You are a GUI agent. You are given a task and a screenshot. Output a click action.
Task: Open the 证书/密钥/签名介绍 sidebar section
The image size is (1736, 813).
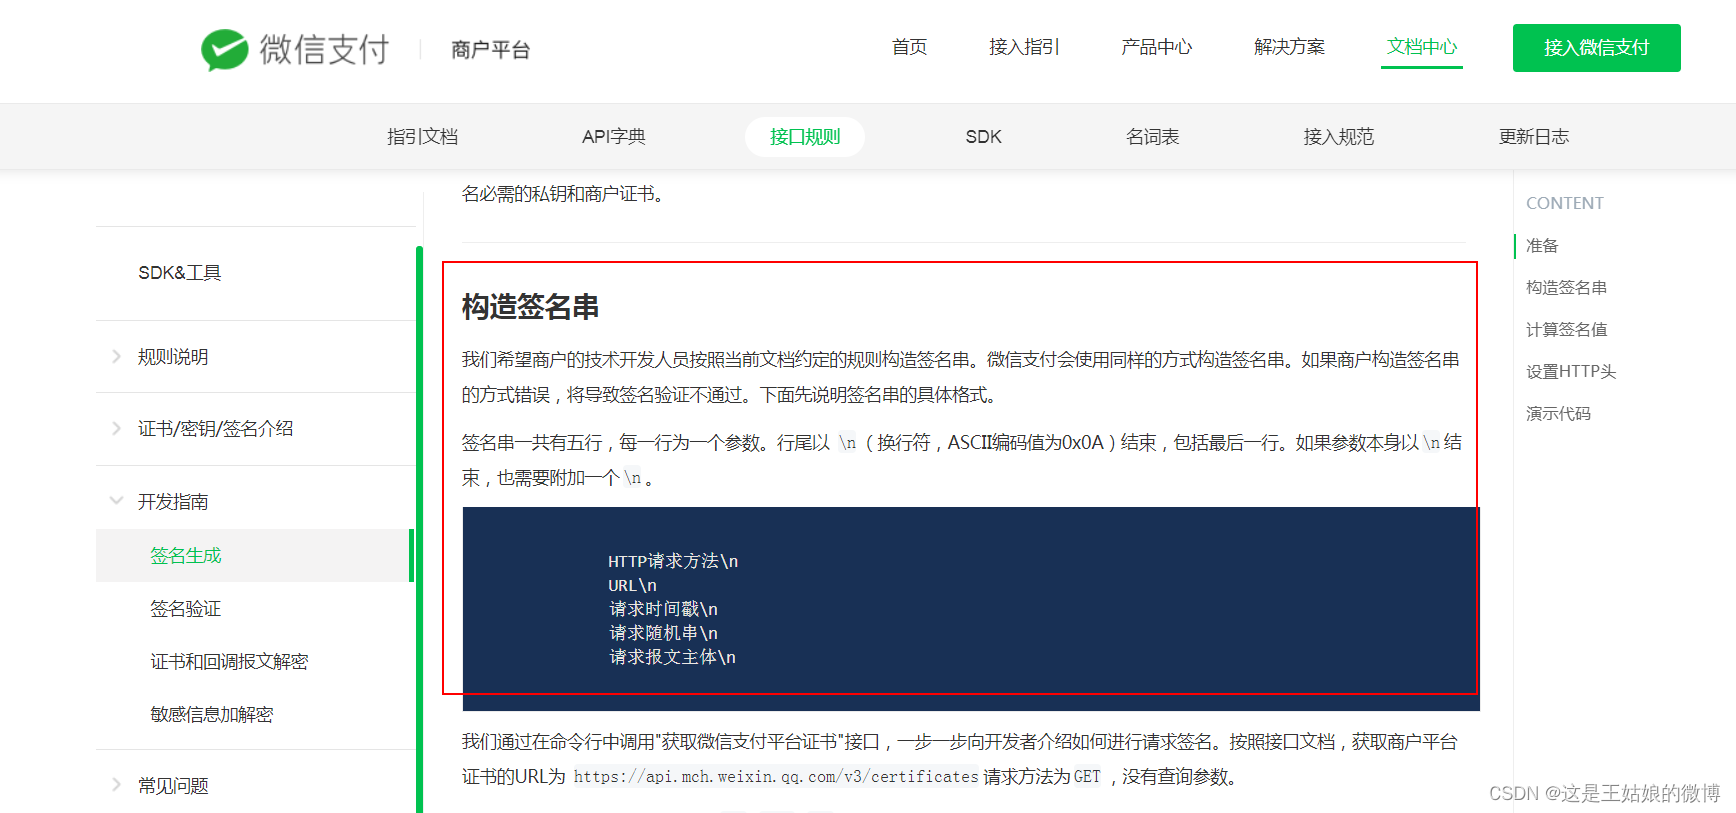pos(216,429)
